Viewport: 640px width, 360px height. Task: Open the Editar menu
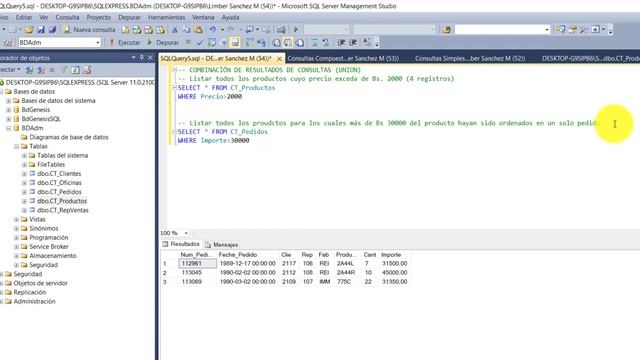[24, 18]
